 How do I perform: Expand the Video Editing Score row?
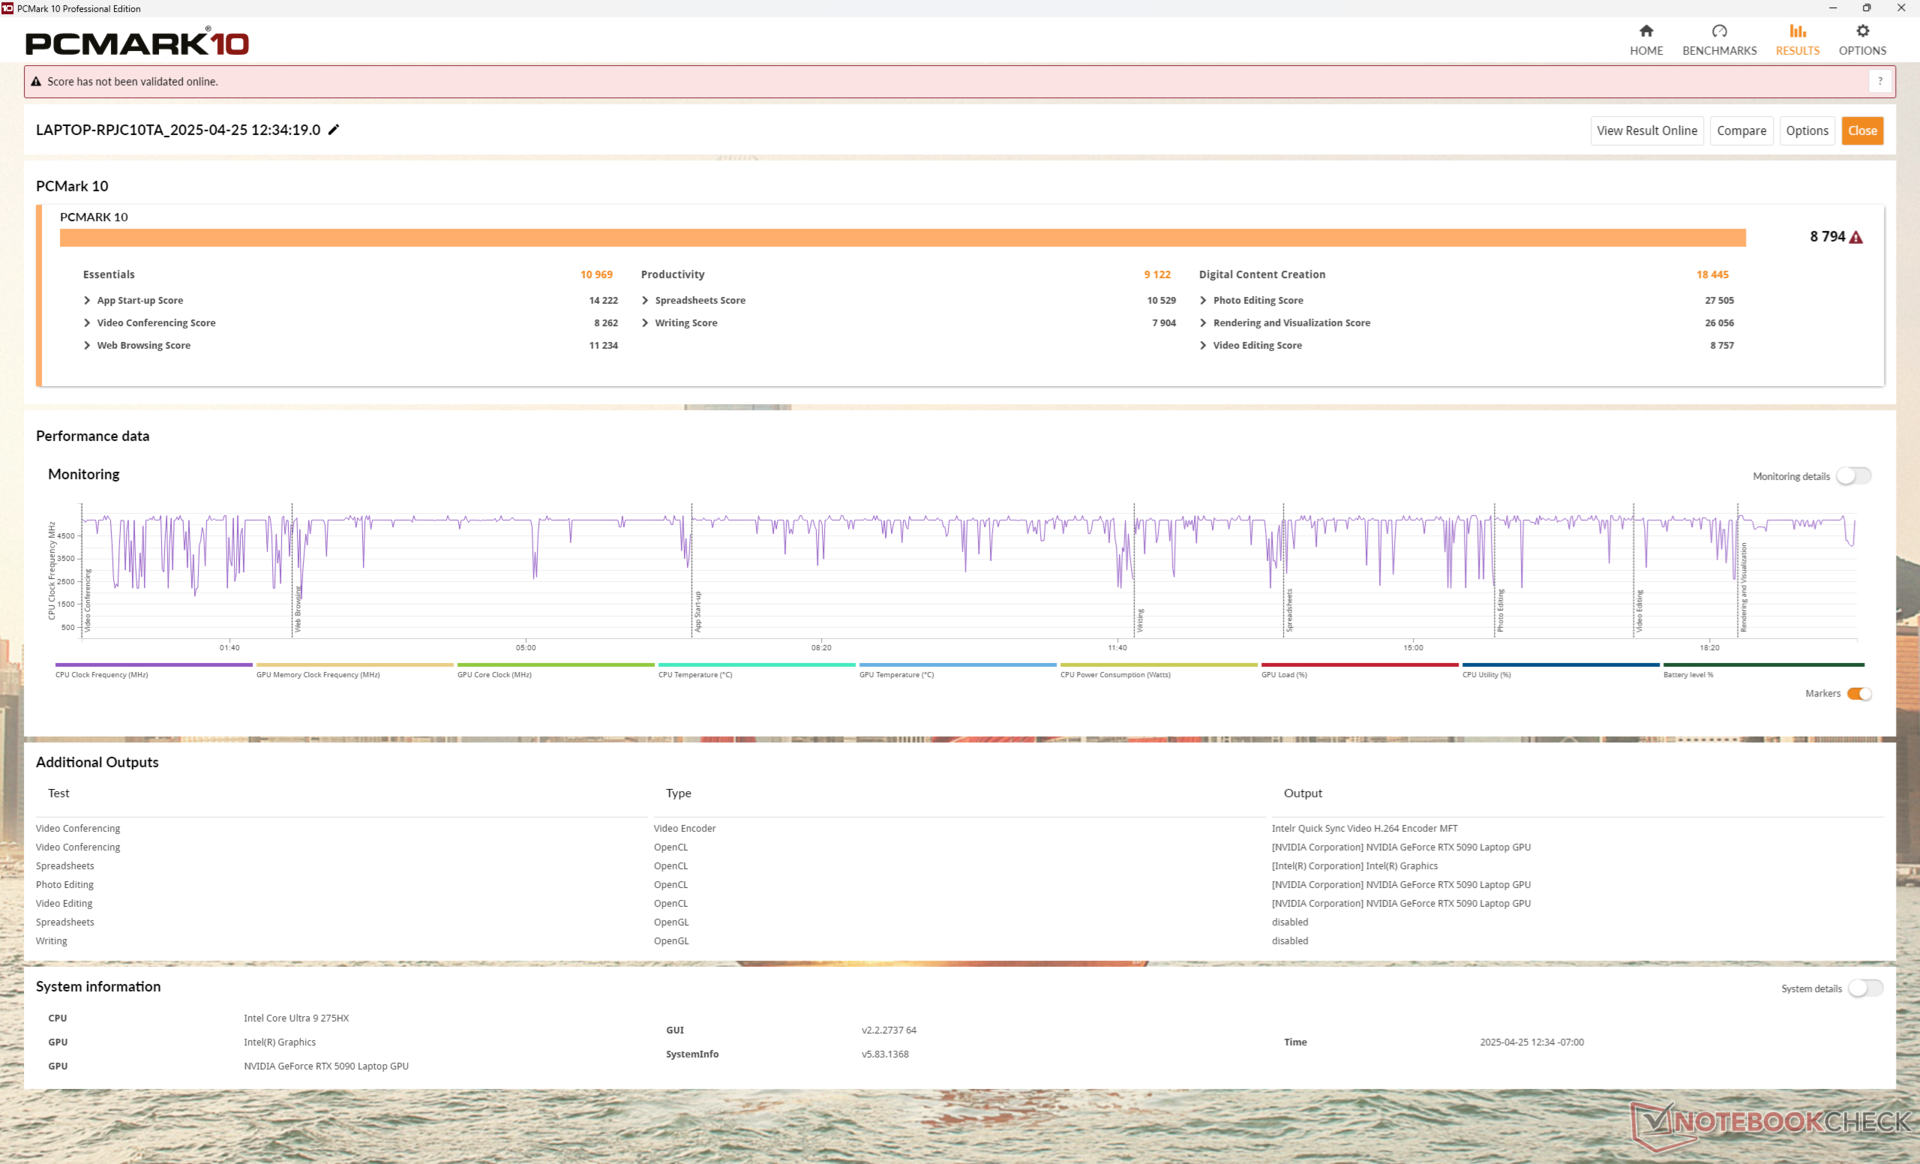pyautogui.click(x=1203, y=345)
